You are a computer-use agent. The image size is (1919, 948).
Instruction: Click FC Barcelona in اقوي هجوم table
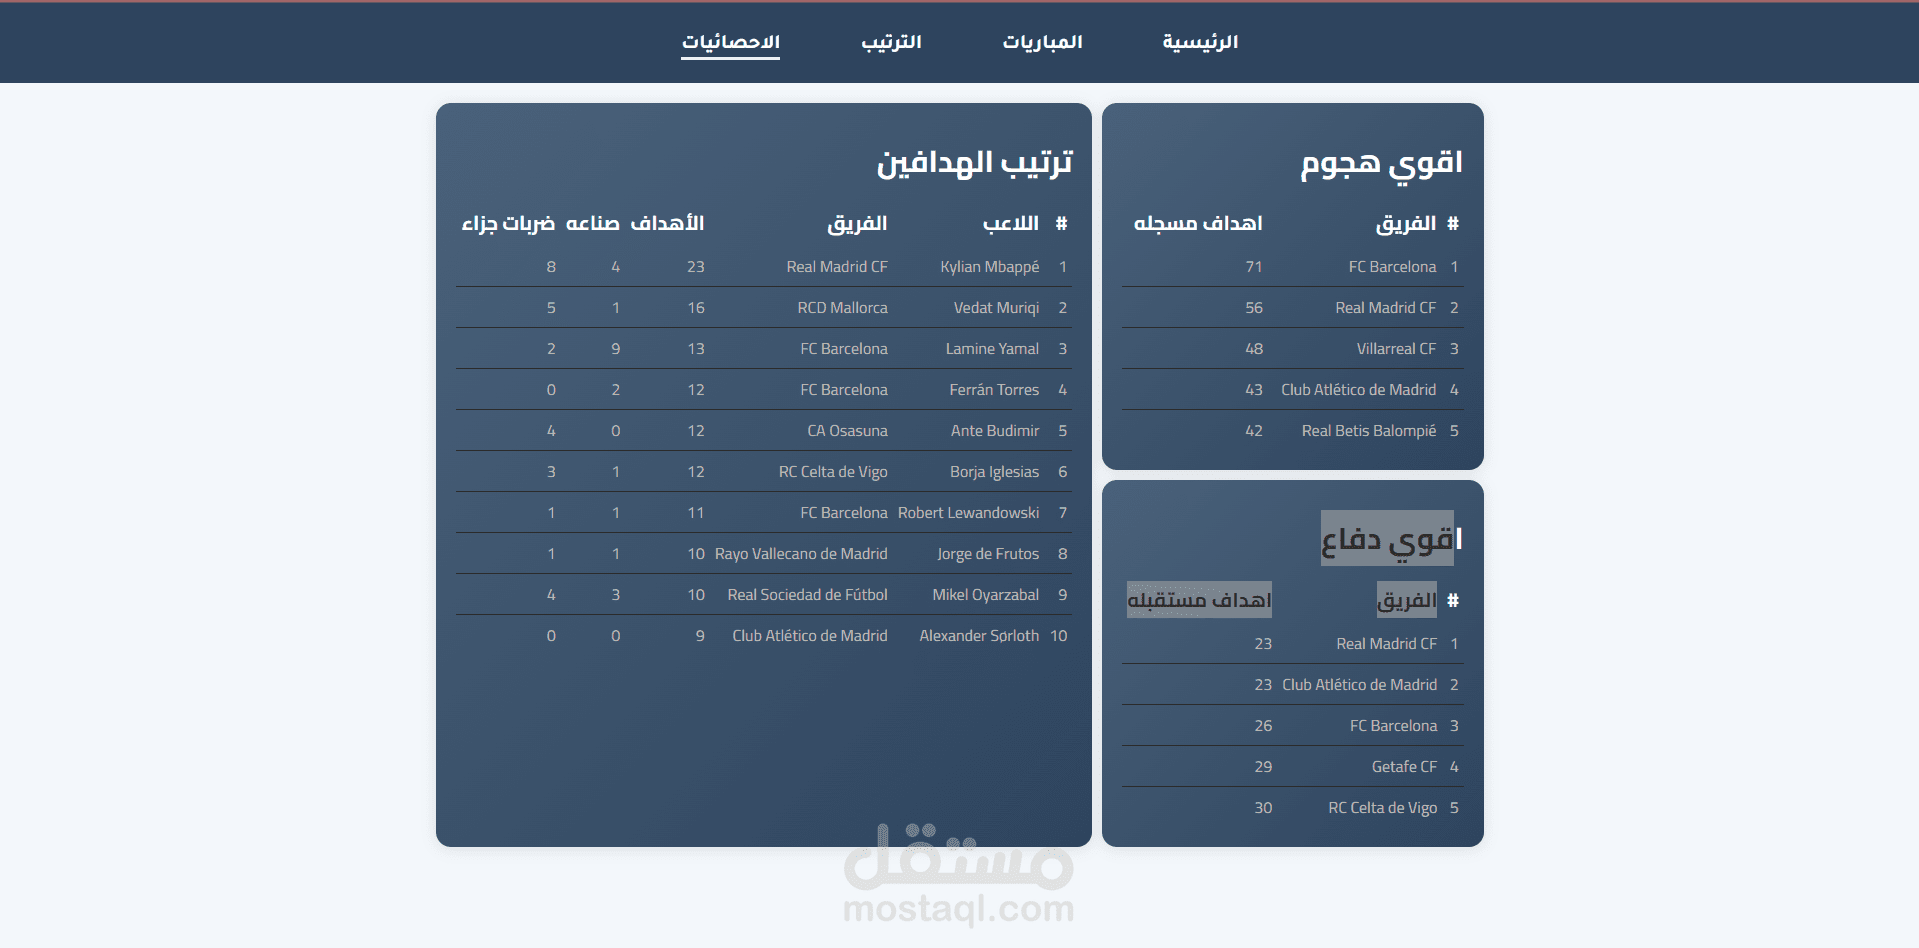click(x=1392, y=267)
